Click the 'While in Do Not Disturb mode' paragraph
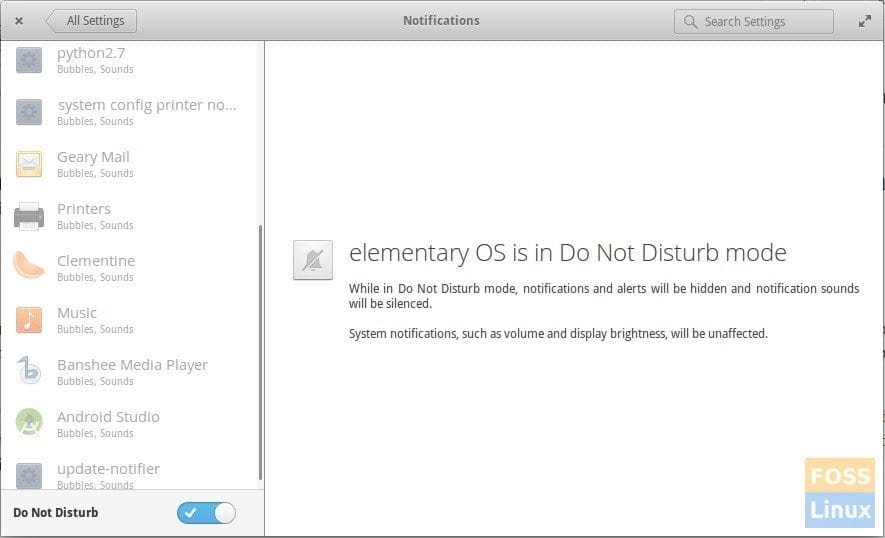Image resolution: width=885 pixels, height=538 pixels. click(x=604, y=296)
